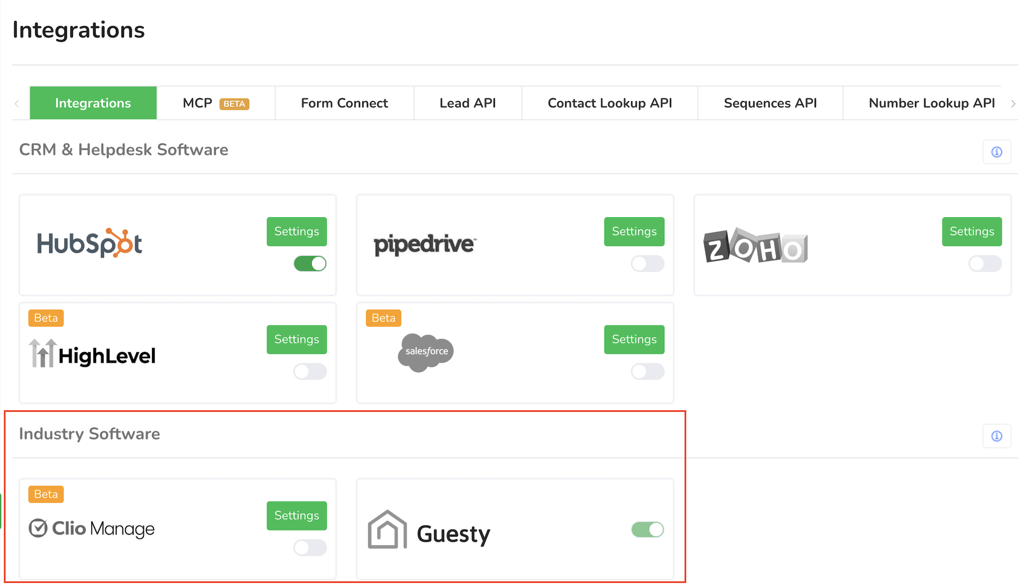Screen dimensions: 1024x586
Task: Click the Integrations page heading
Action: [x=78, y=30]
